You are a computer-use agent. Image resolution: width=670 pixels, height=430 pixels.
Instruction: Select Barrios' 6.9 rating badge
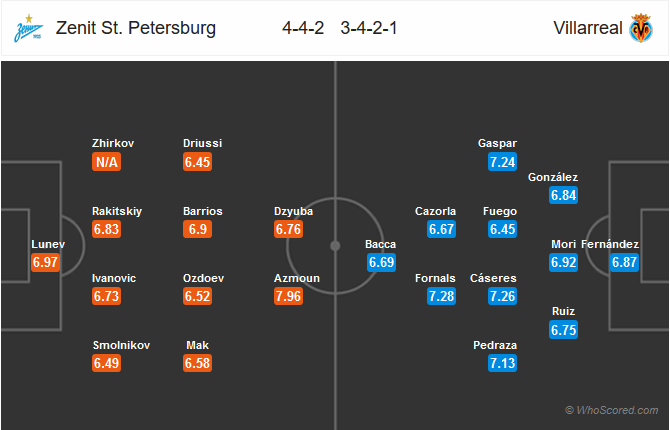pos(197,229)
